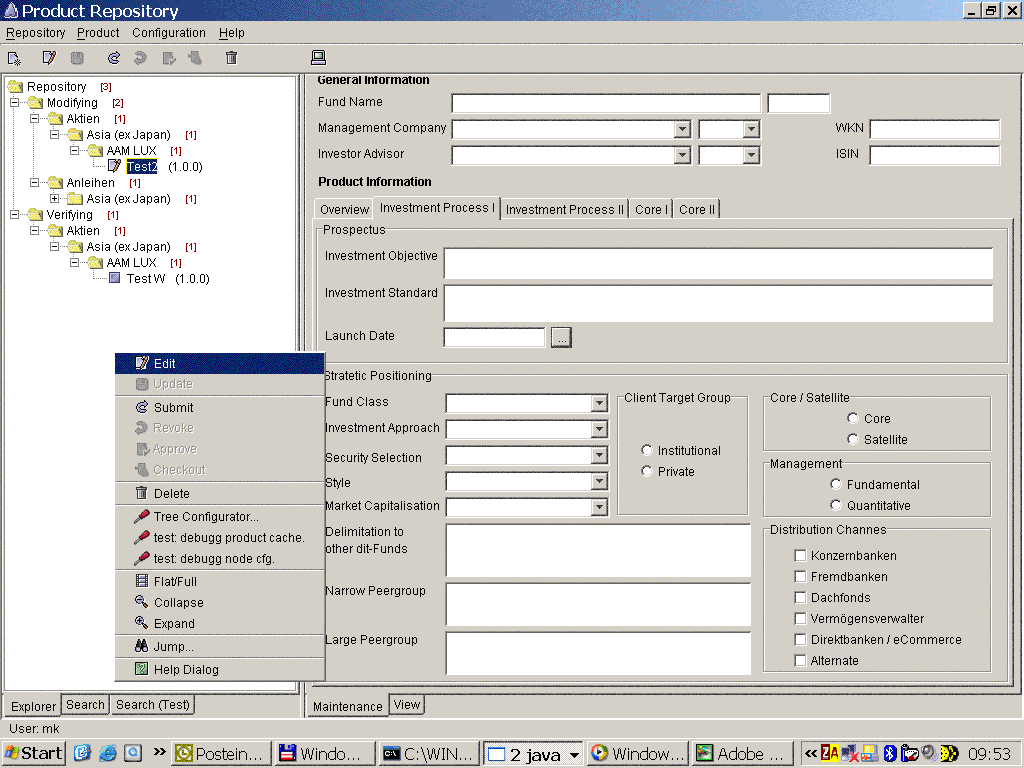Collapse the Verifying tree node

click(x=15, y=215)
